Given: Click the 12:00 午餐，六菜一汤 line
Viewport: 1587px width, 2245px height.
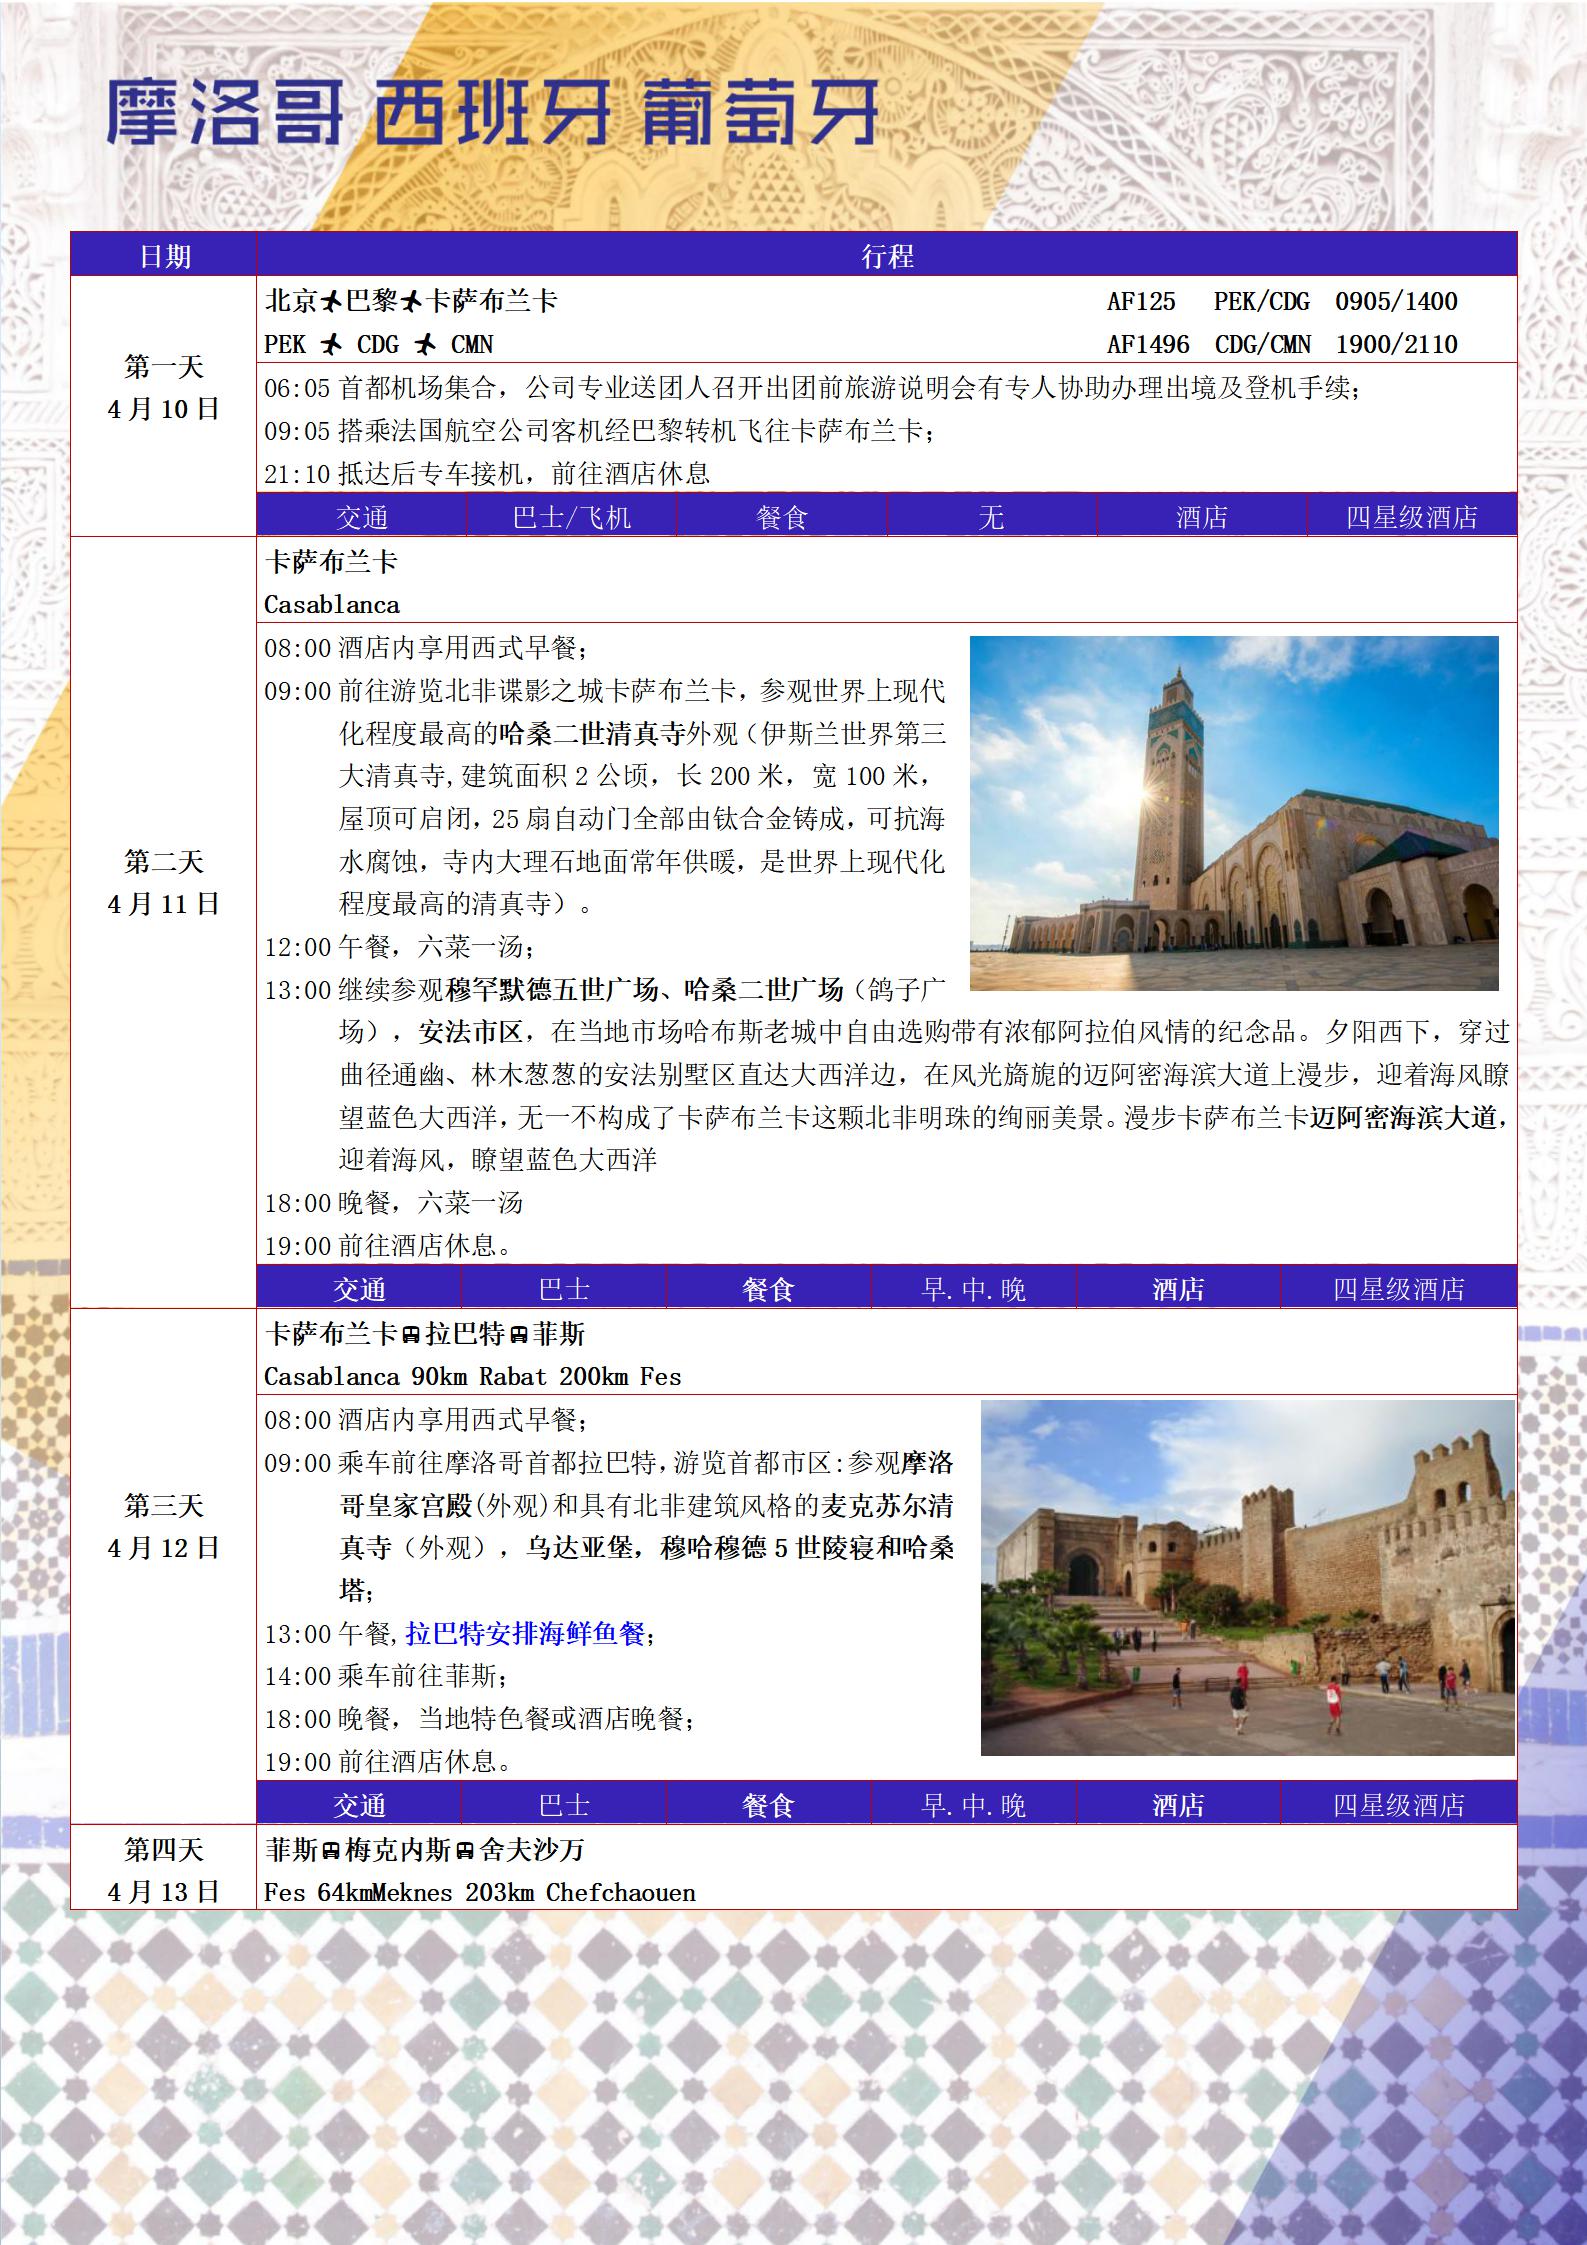Looking at the screenshot, I should 399,947.
